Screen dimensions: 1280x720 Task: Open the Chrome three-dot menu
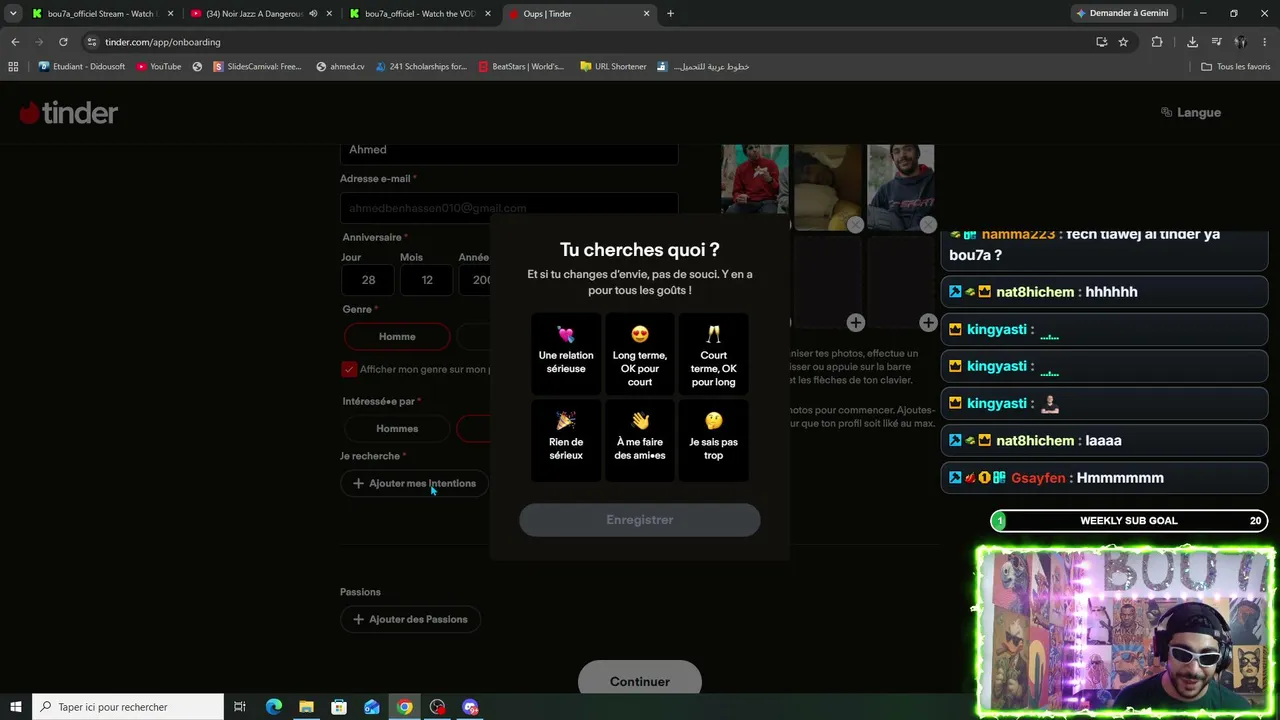1265,42
